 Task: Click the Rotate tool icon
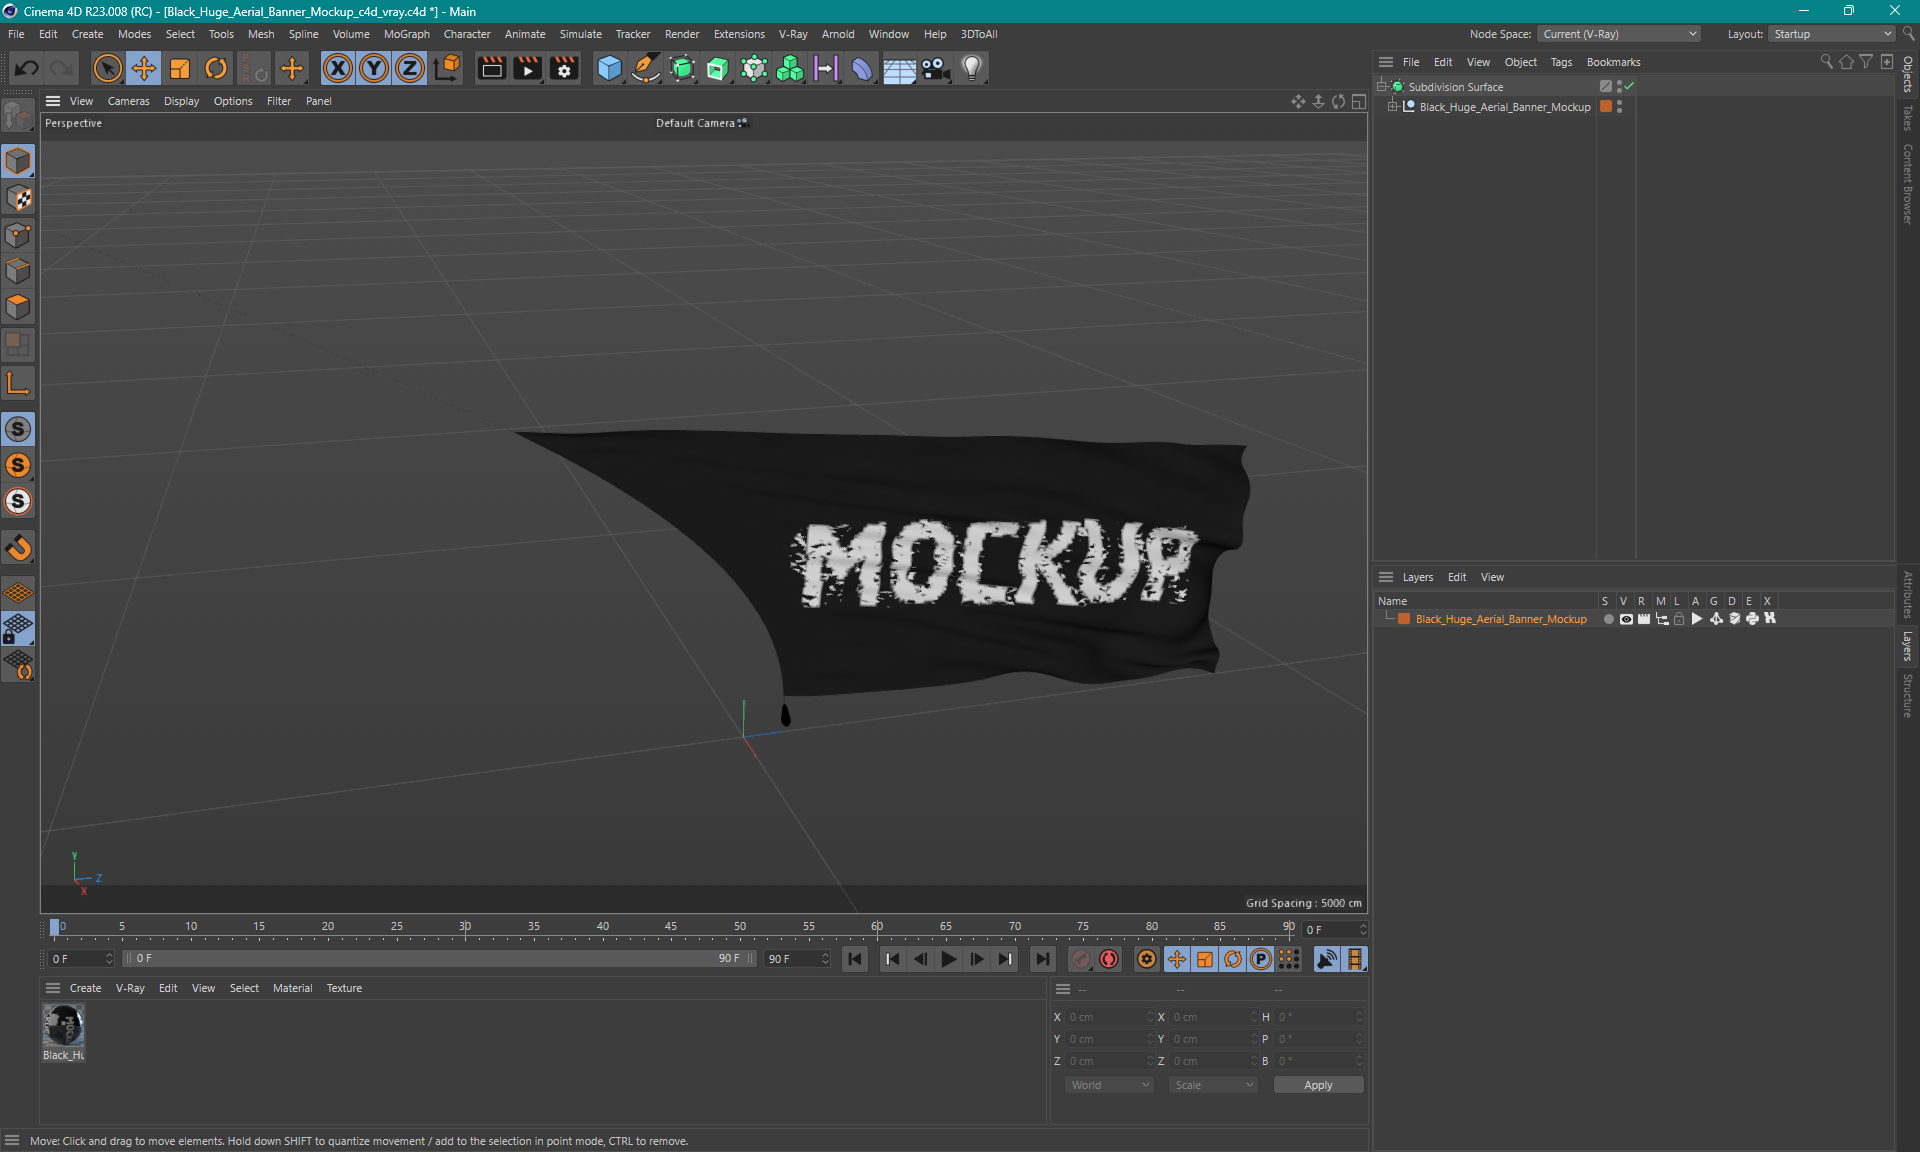coord(217,67)
